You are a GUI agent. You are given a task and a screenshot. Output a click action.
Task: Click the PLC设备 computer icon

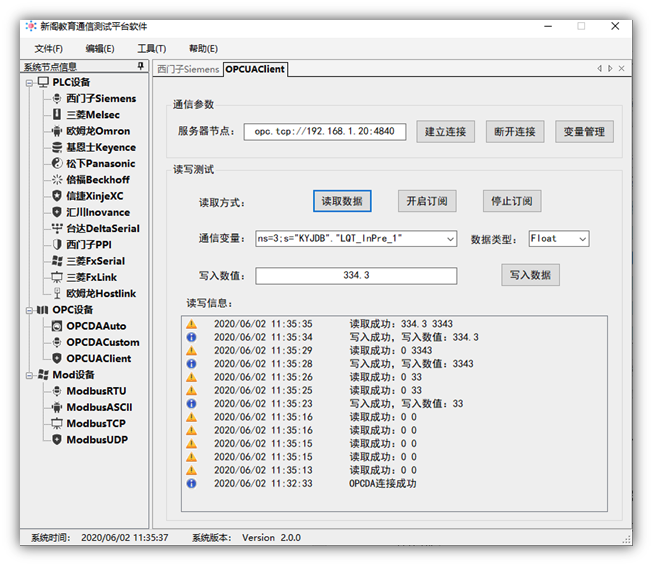43,82
